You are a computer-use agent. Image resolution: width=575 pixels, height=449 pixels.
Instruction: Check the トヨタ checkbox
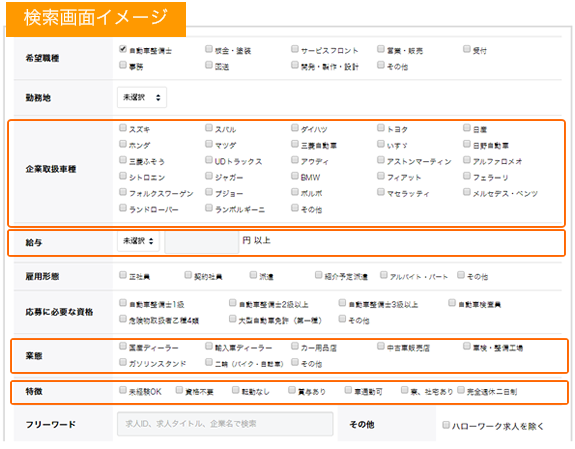pos(381,128)
